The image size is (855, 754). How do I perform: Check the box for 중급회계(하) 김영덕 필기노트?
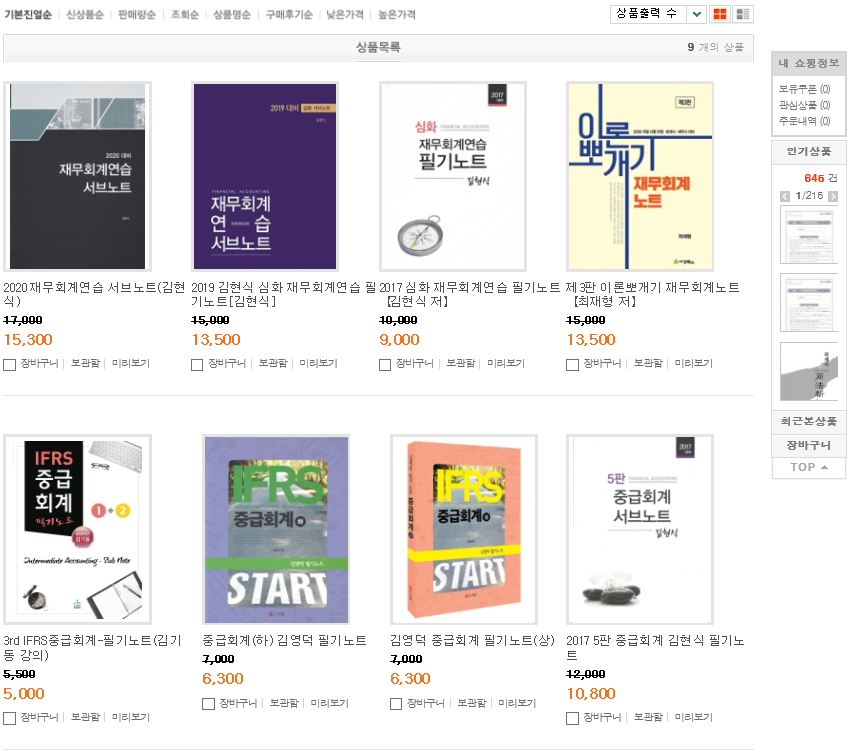(208, 704)
